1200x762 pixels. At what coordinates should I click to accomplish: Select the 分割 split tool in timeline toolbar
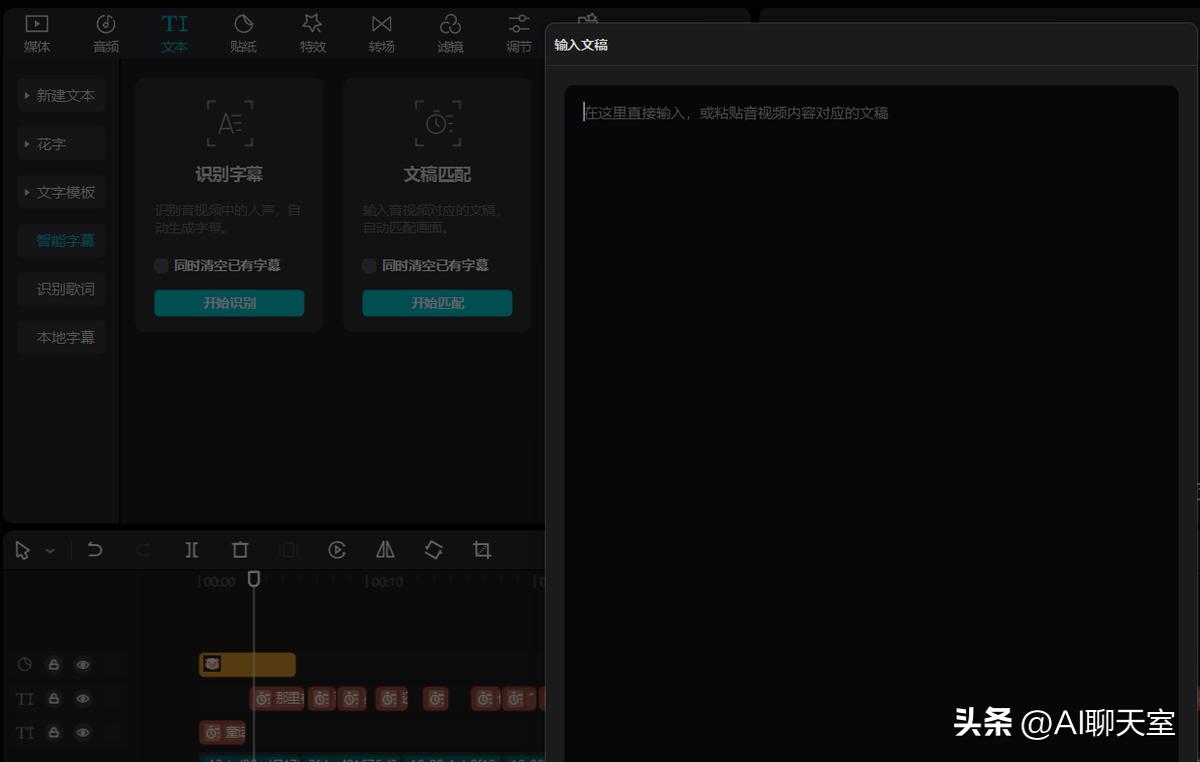192,549
